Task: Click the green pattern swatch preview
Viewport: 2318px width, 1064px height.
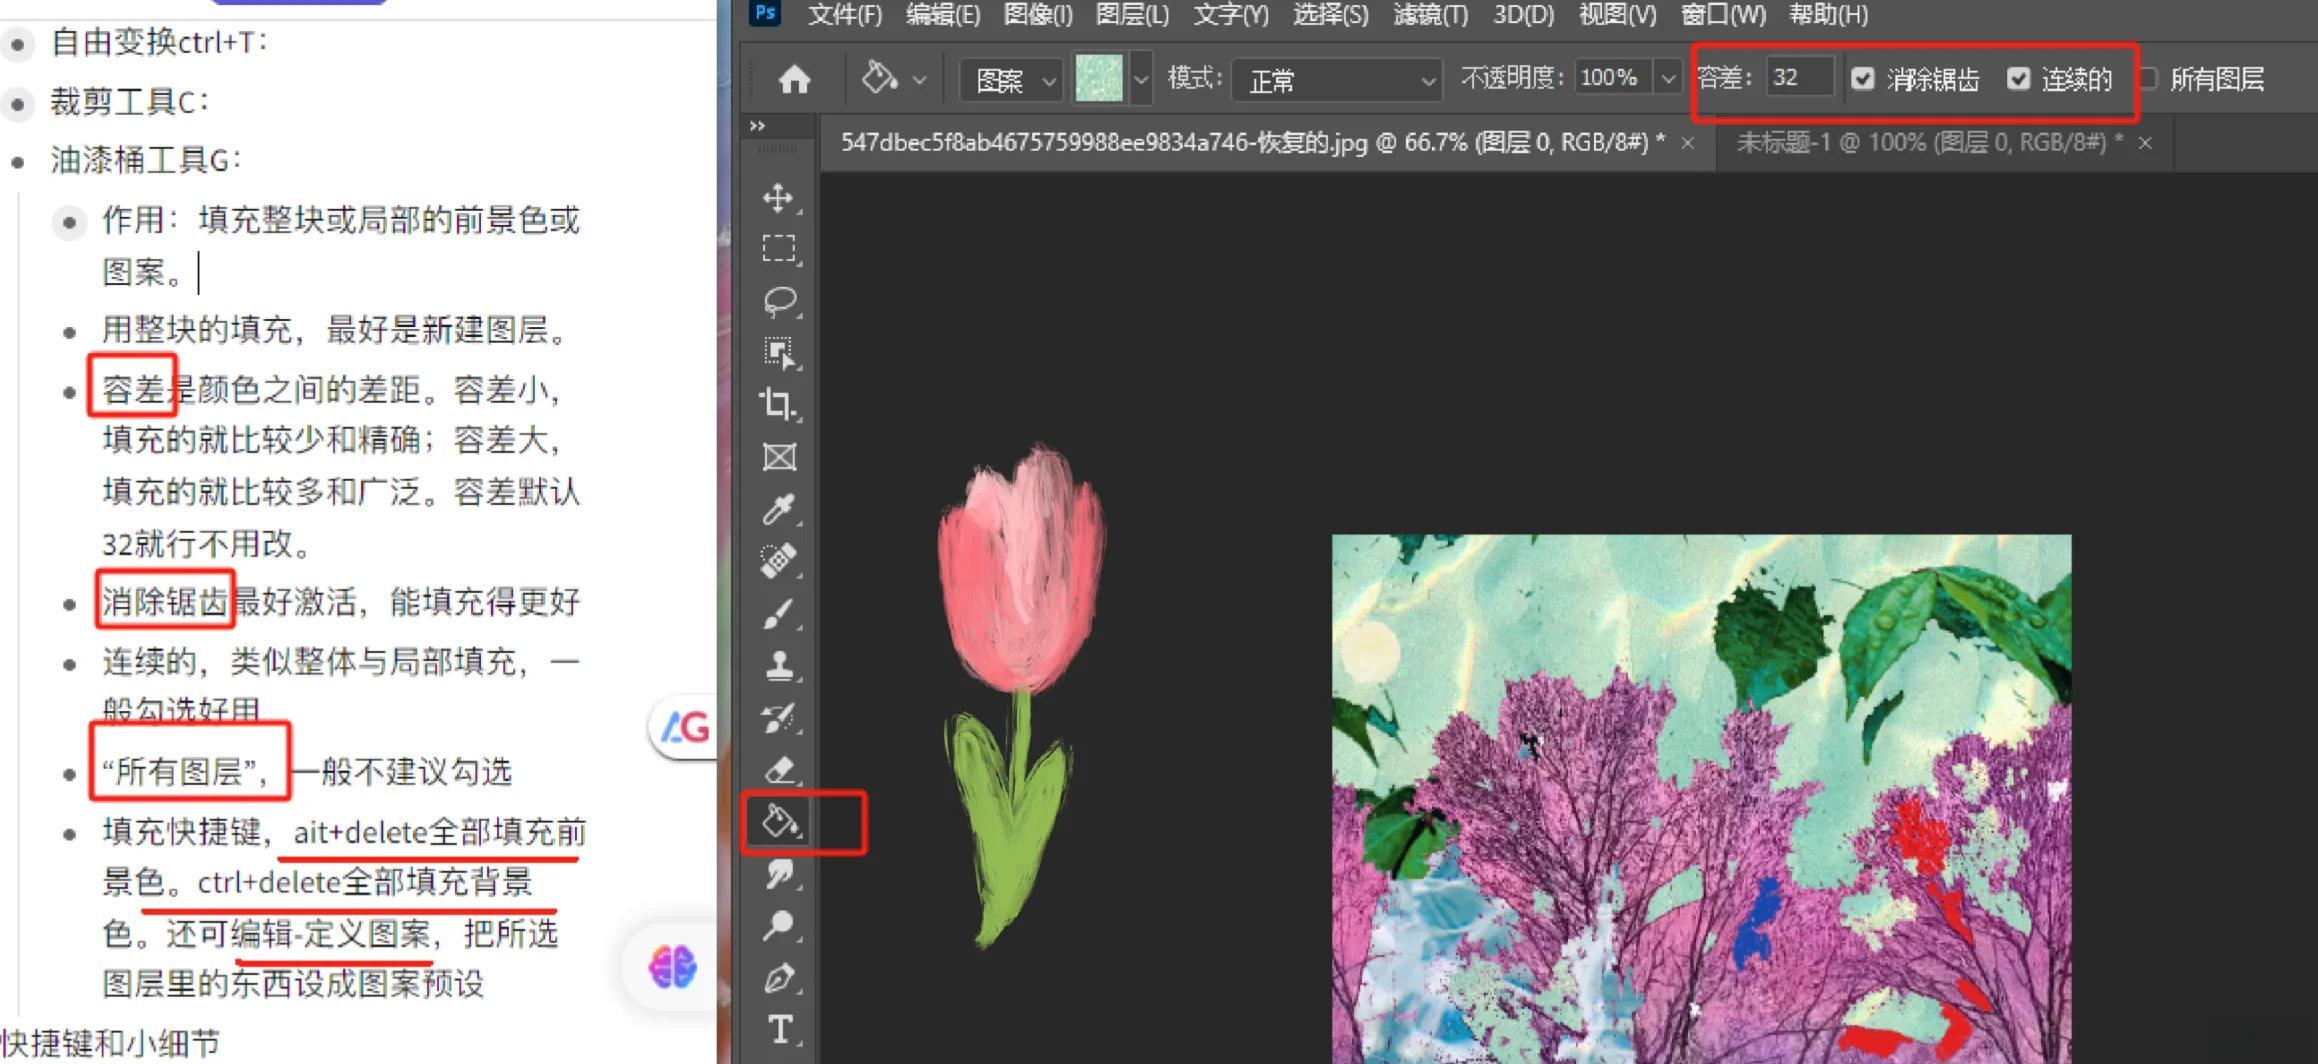Action: click(x=1098, y=79)
